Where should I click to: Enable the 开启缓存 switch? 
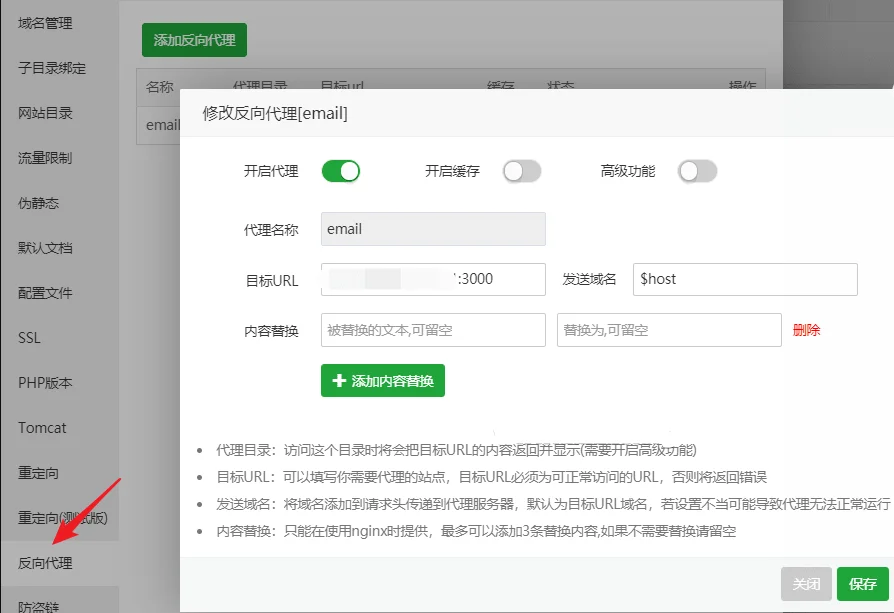[522, 171]
